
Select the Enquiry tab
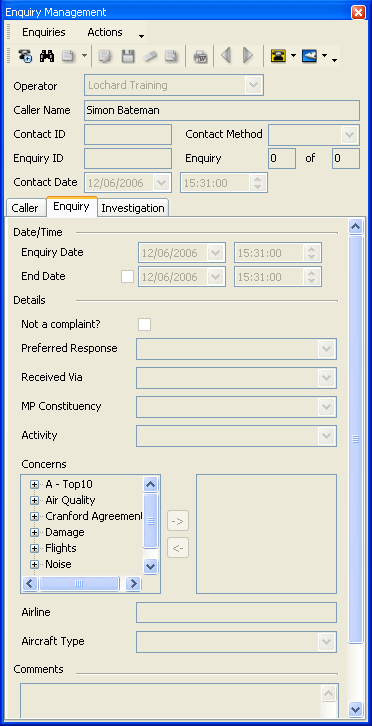(x=71, y=207)
